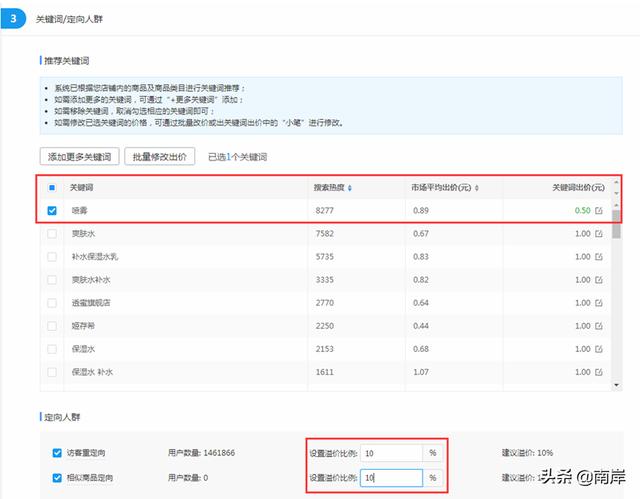Click the market average price 1.07
The width and height of the screenshot is (640, 499).
click(x=421, y=372)
